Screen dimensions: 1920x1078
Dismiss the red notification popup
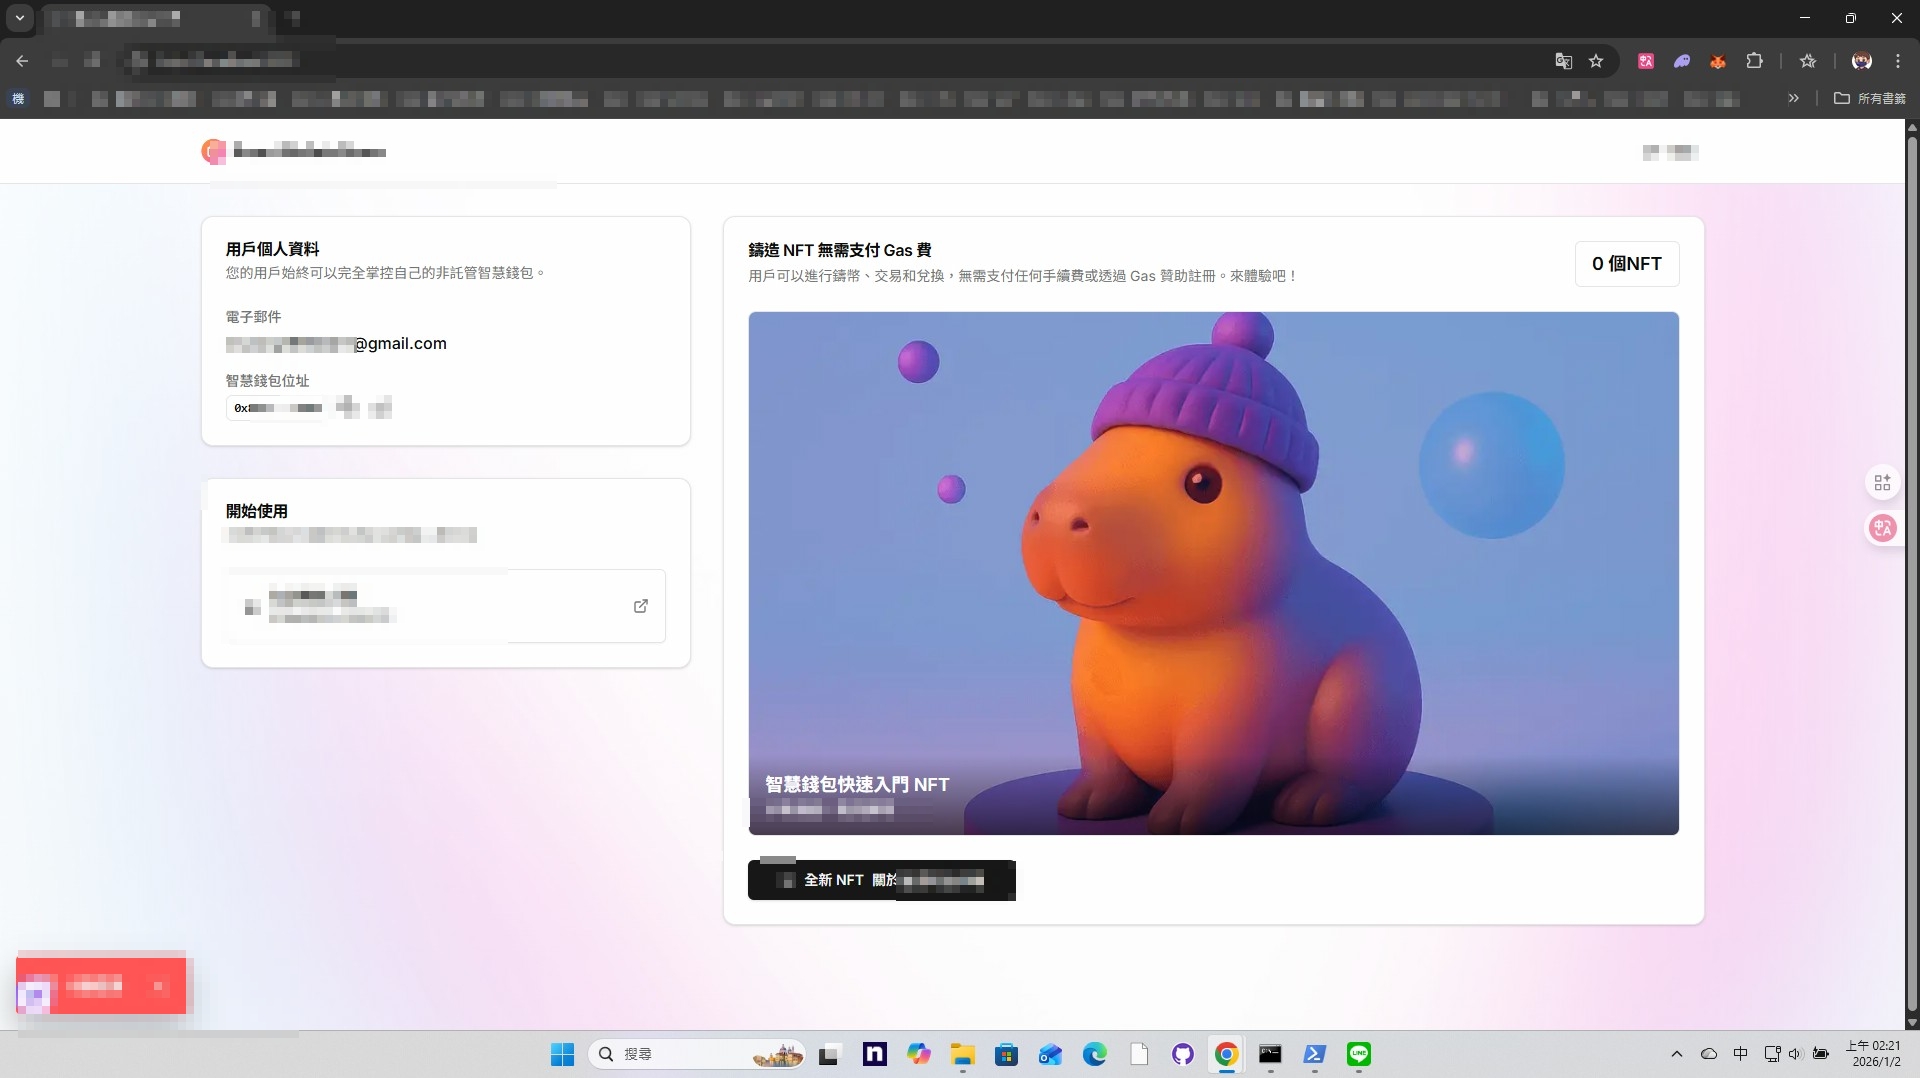158,987
